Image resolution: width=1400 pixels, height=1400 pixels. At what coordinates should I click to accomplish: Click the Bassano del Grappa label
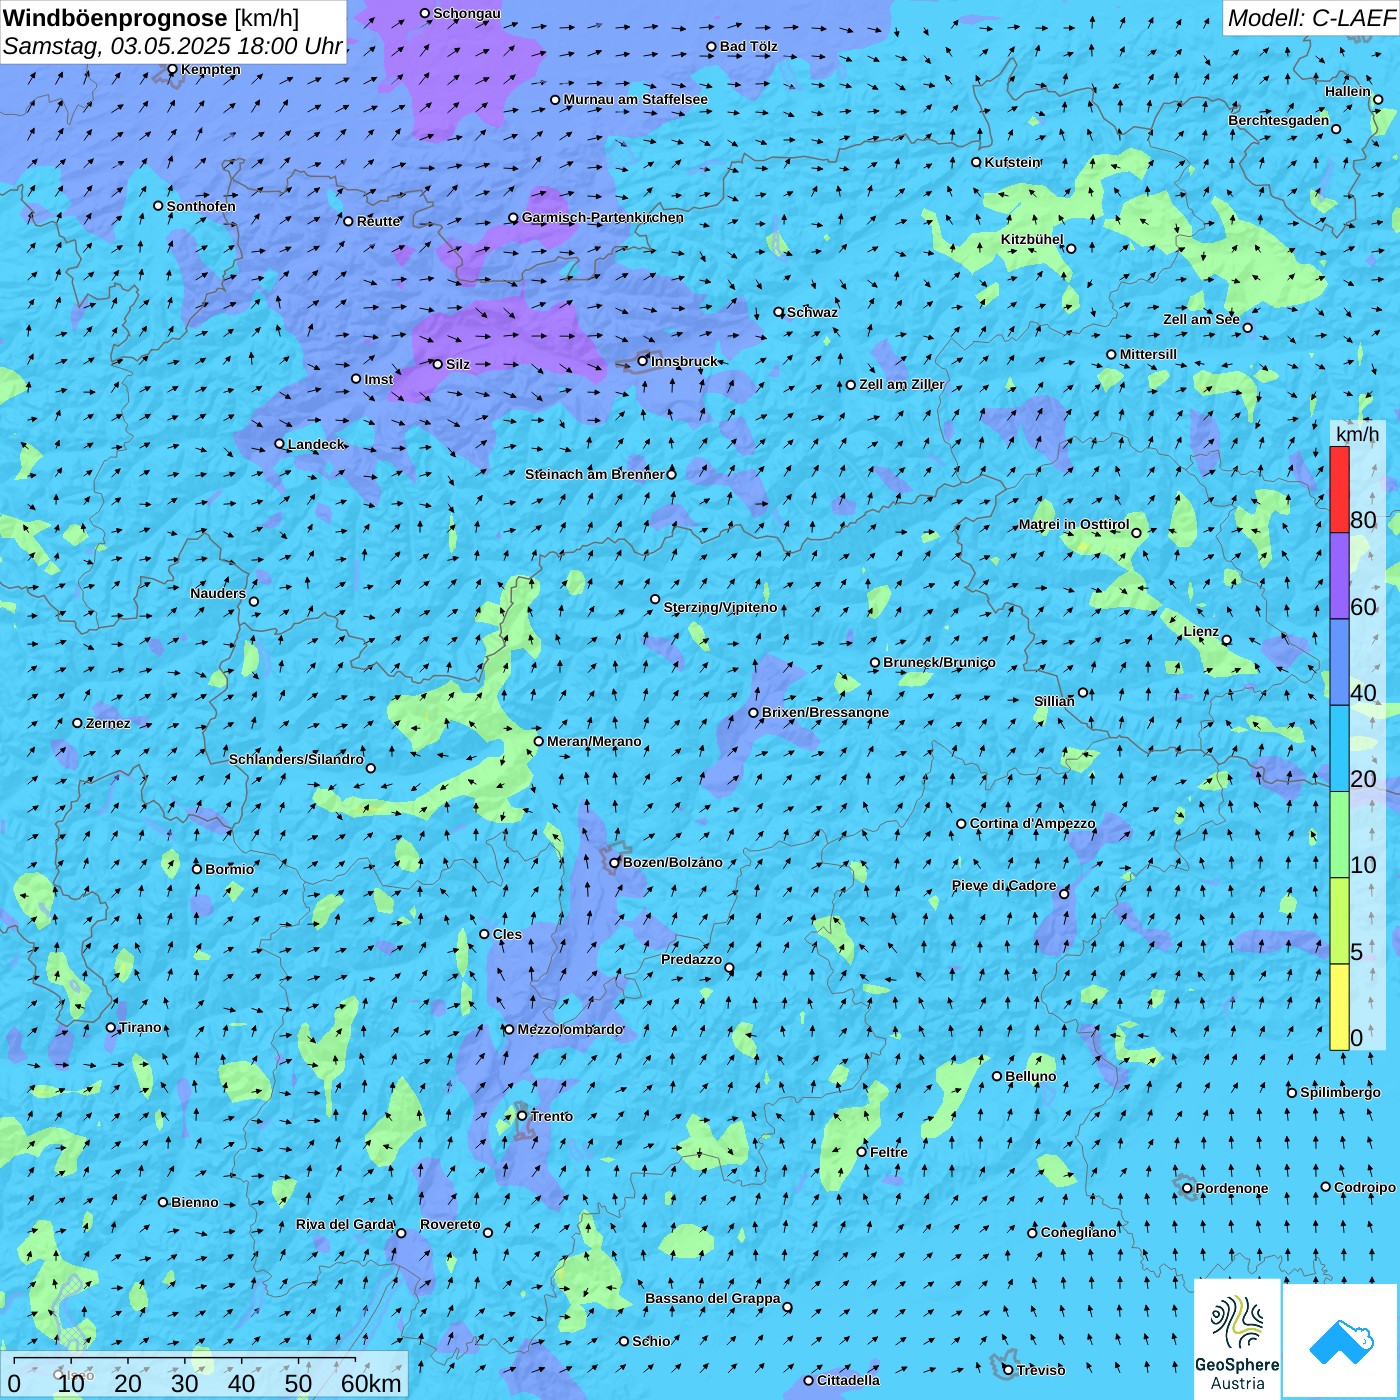713,1298
